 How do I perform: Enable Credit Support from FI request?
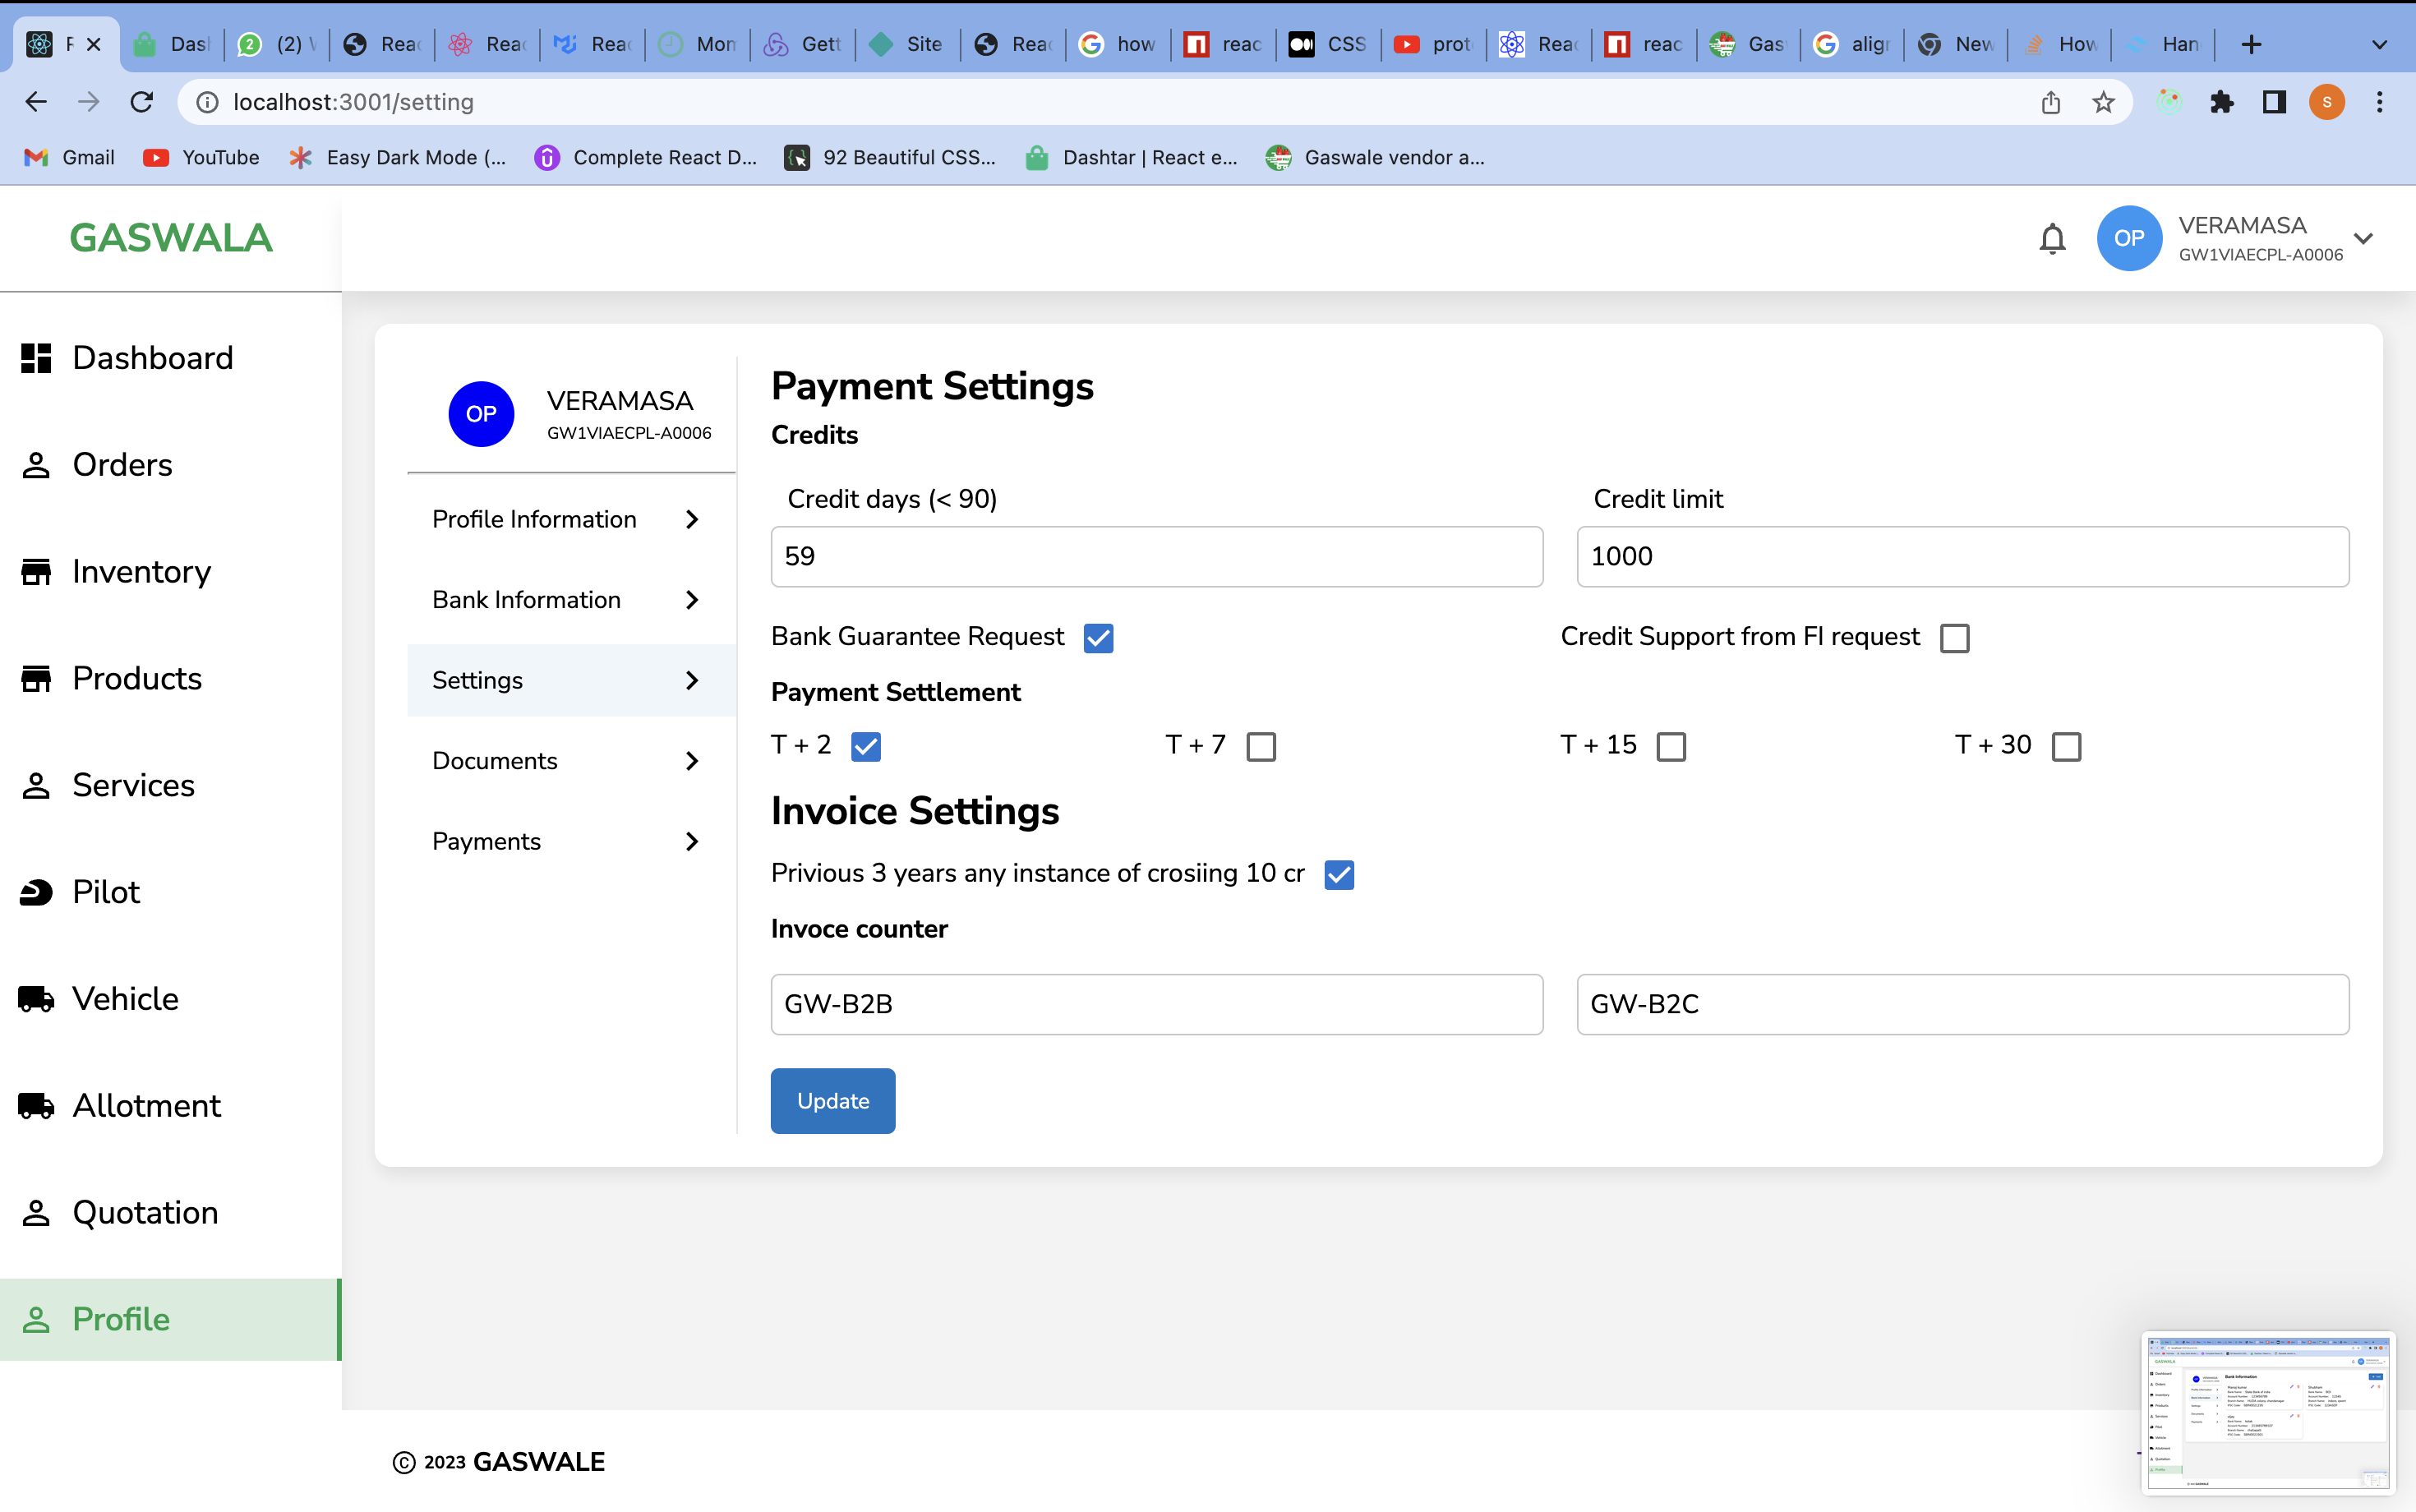1954,638
